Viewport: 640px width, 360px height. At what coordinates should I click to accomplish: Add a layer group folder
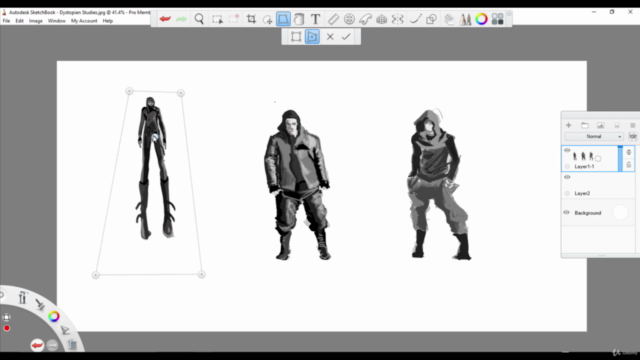point(584,125)
